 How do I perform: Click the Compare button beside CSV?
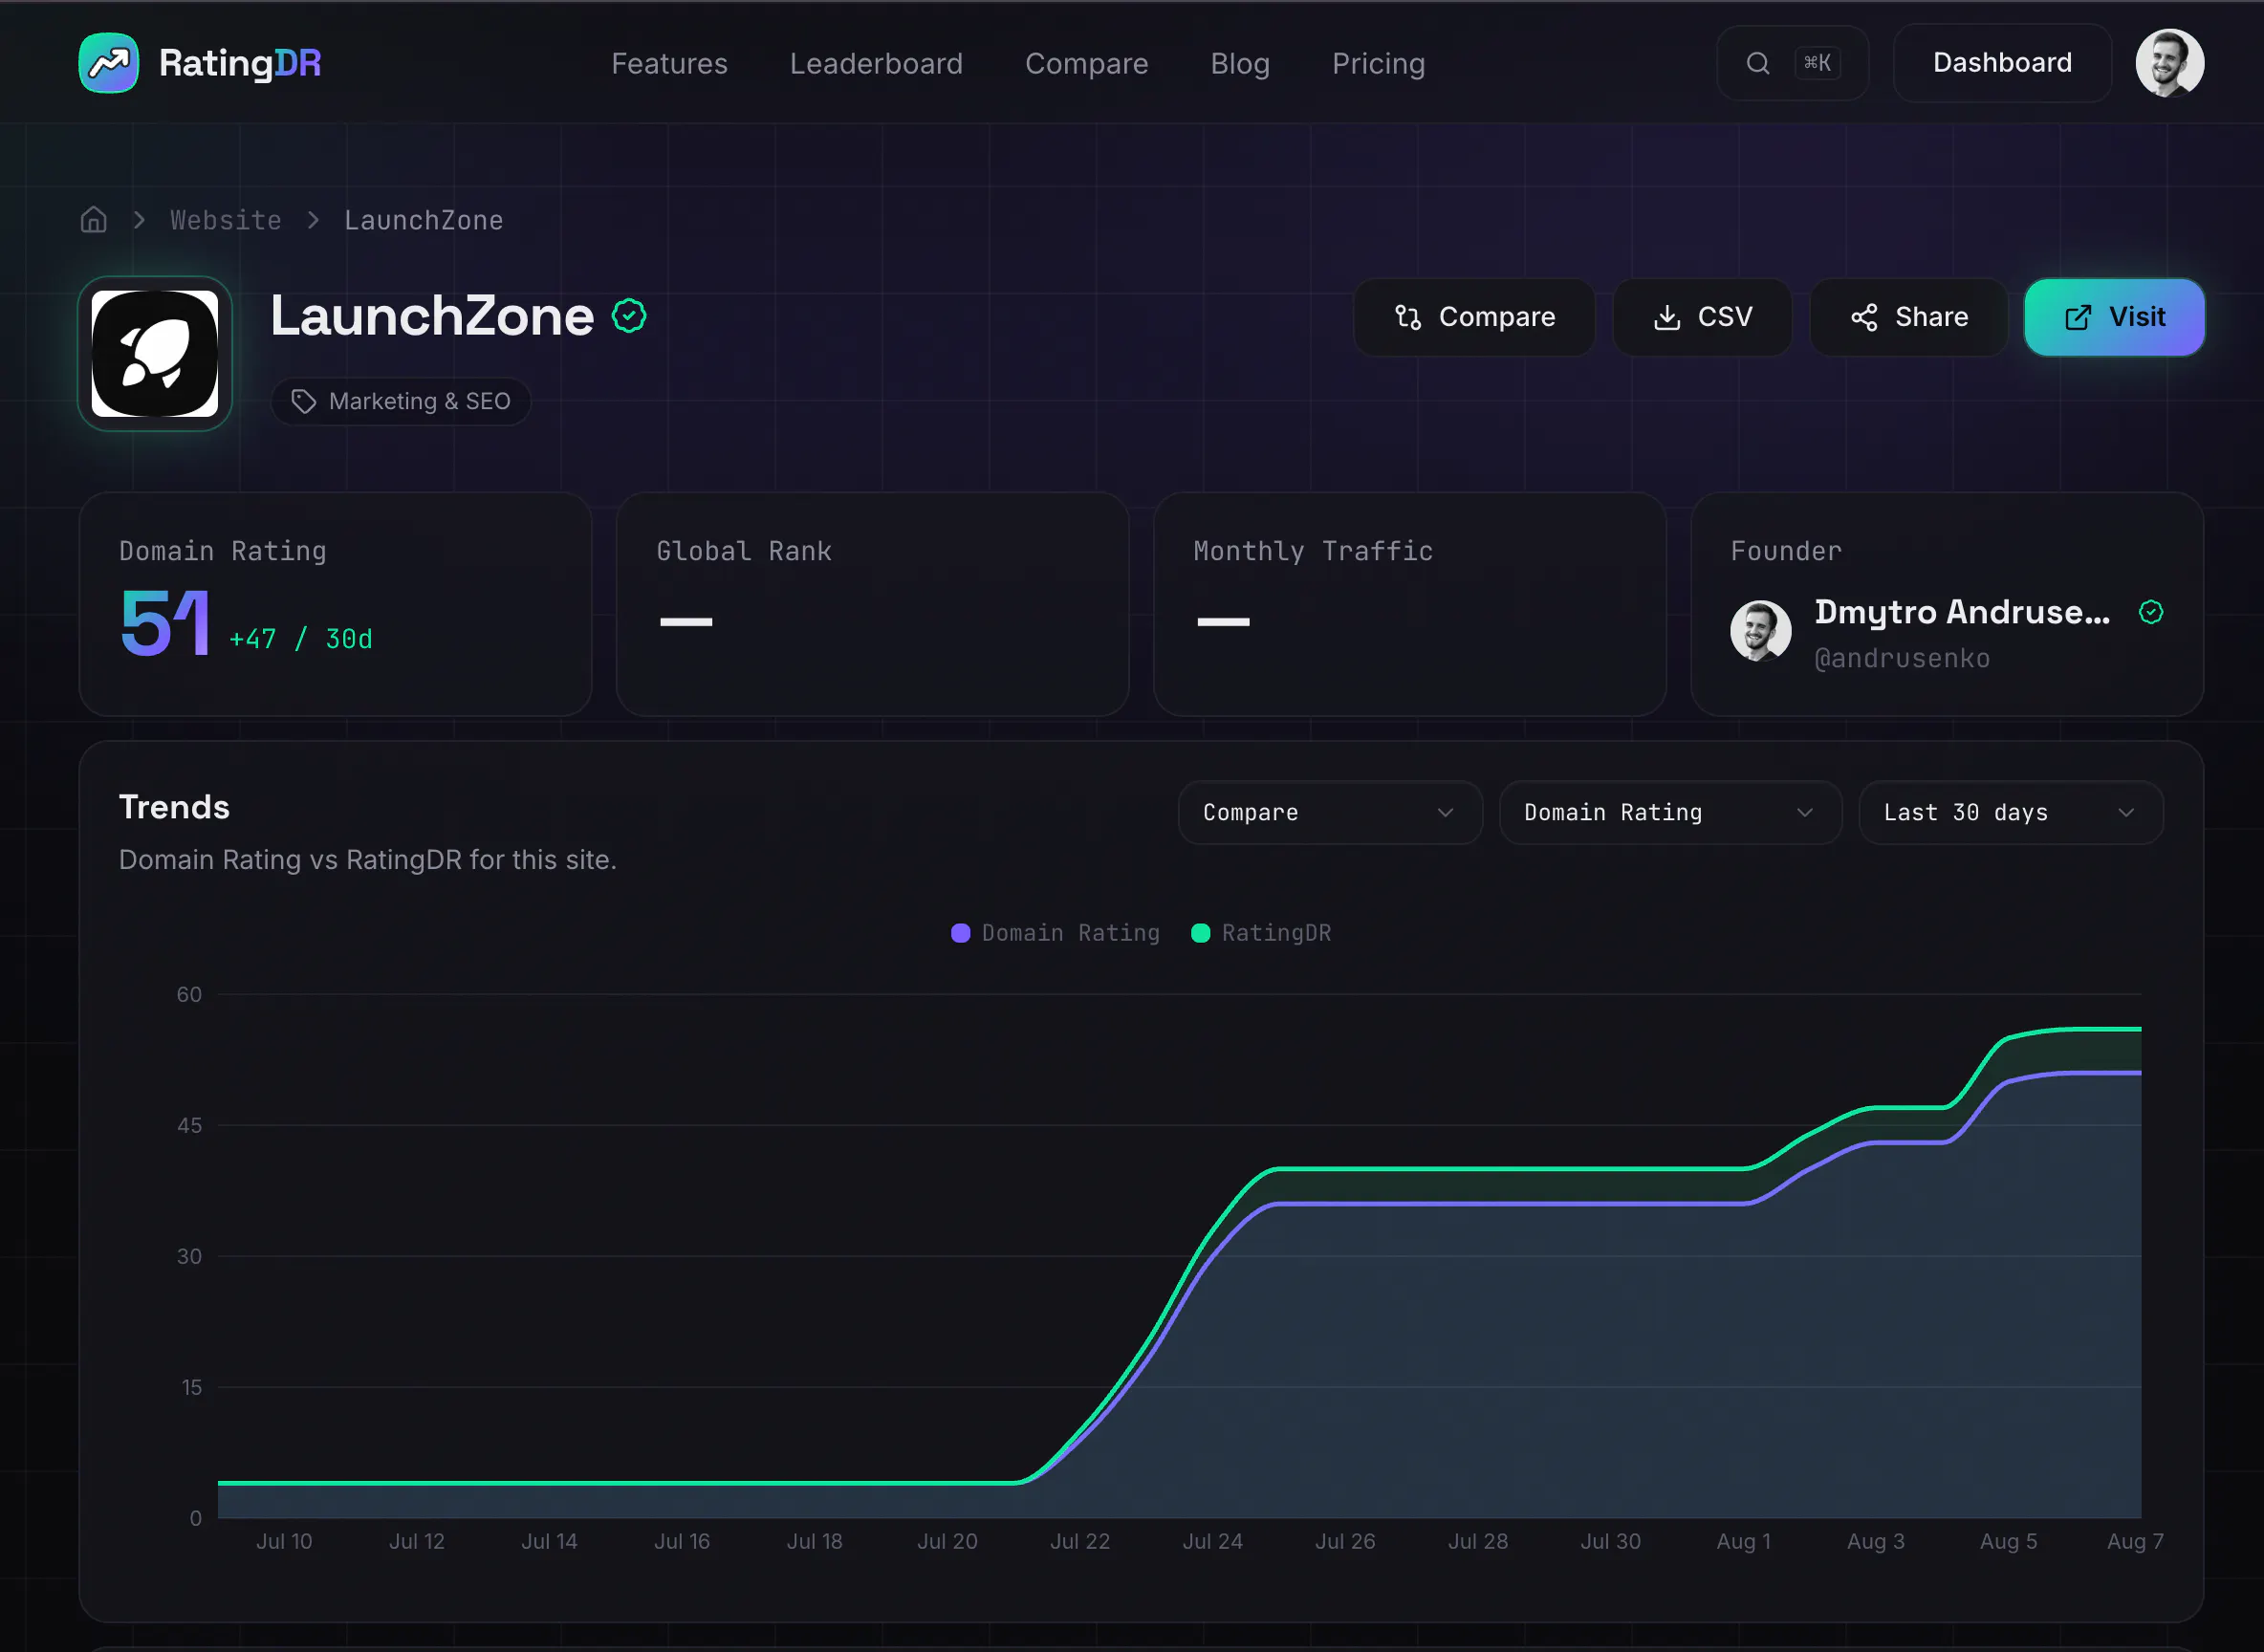[1474, 317]
